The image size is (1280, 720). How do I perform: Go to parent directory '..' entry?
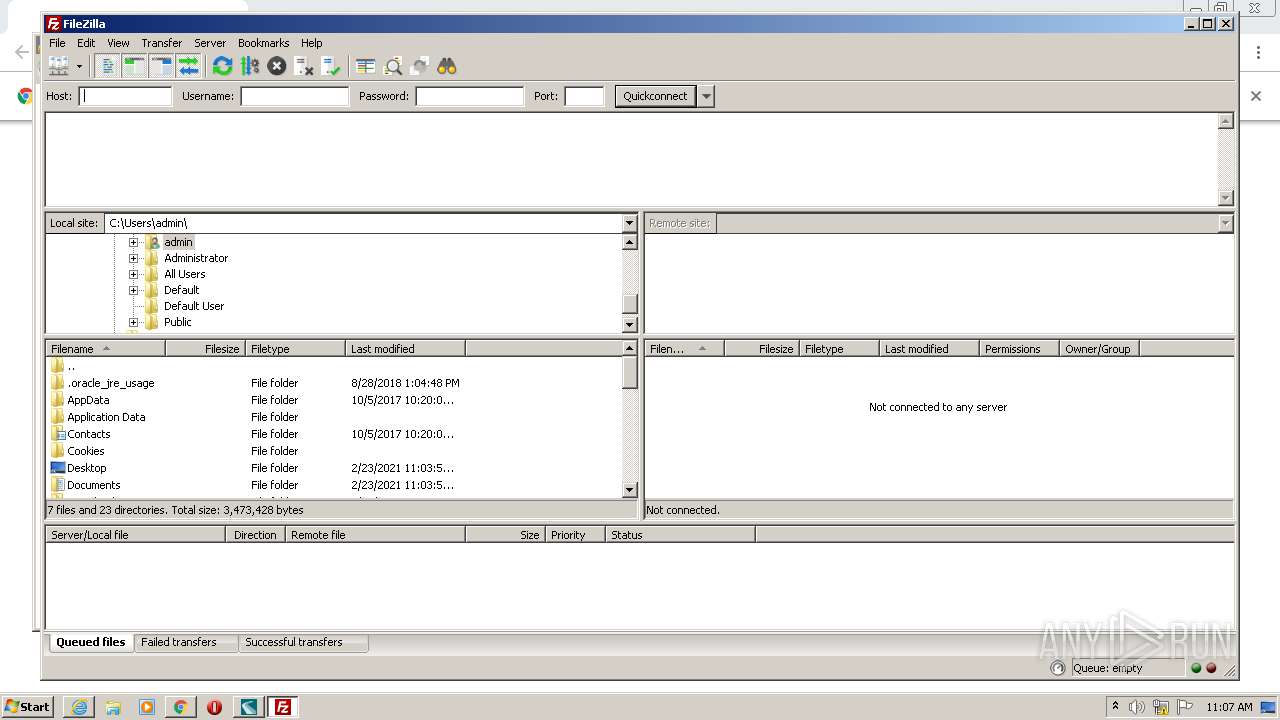click(334, 366)
